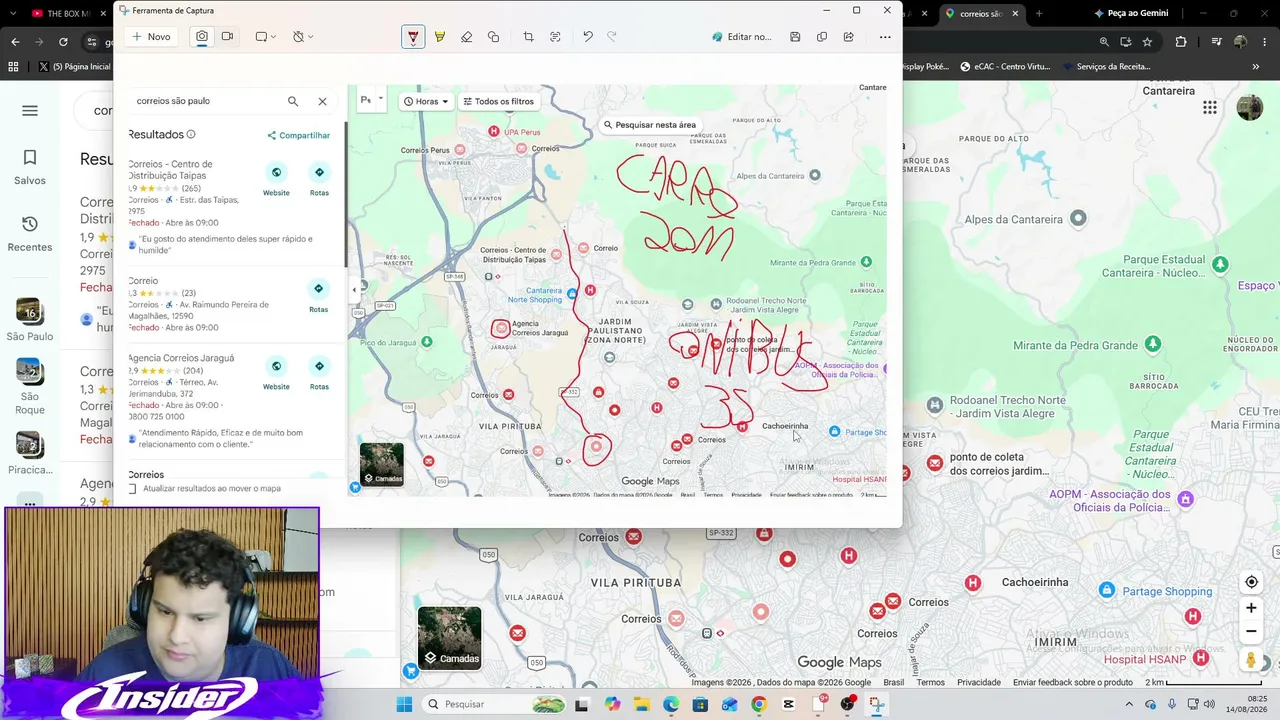Open Recentes in Google Maps sidebar
1280x720 pixels.
point(30,234)
